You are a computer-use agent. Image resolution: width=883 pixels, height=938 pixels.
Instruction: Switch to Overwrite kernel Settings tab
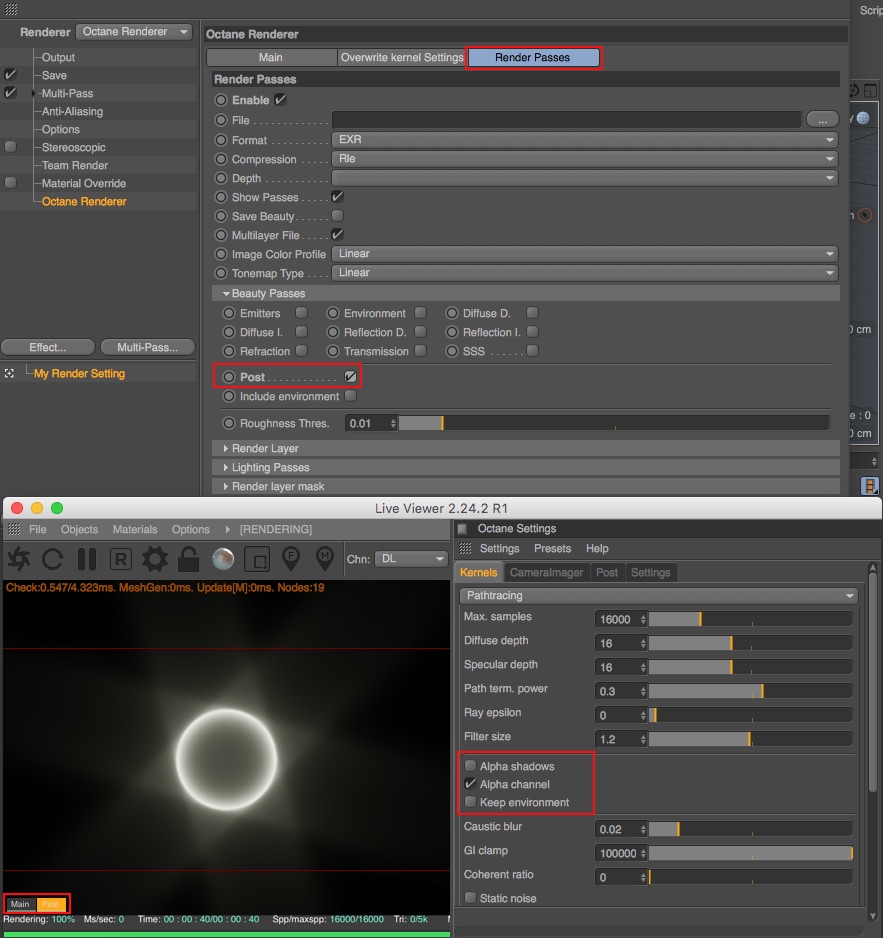point(402,57)
